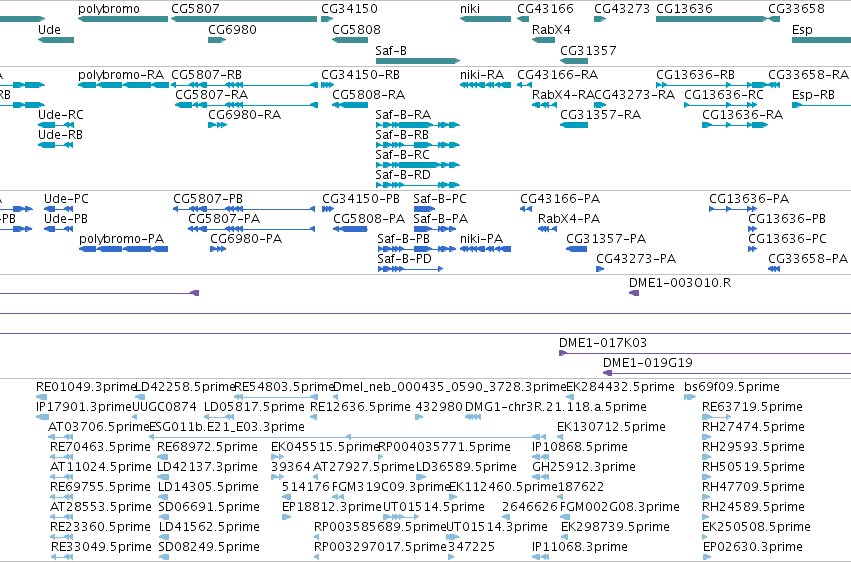
Task: Click the 'CG13636-RA' transcript label
Action: pos(742,114)
